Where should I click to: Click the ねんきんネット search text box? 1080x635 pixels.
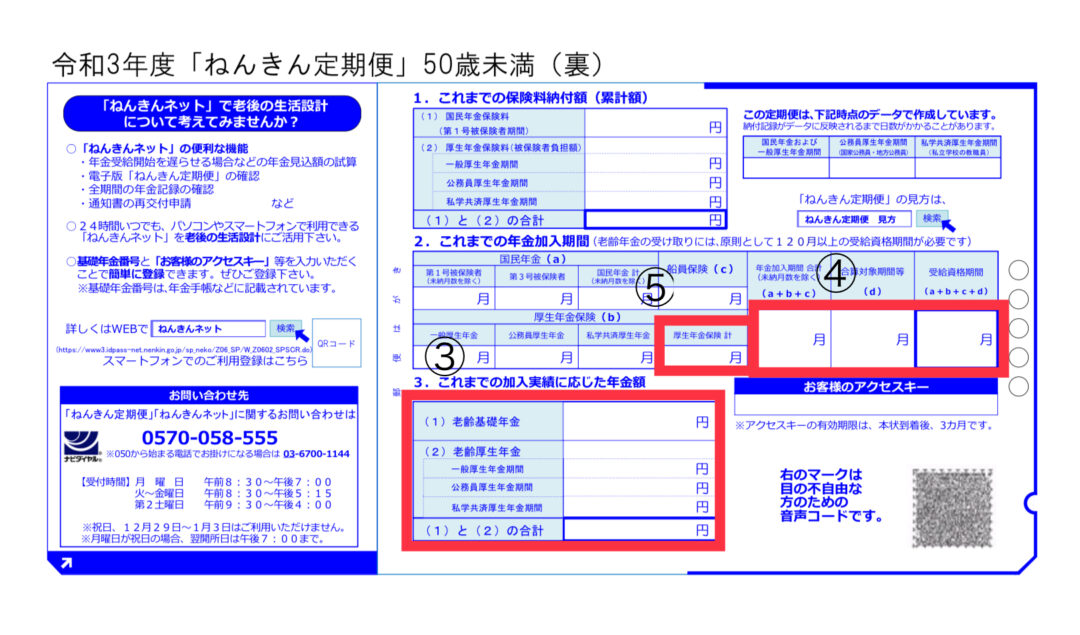coord(209,328)
